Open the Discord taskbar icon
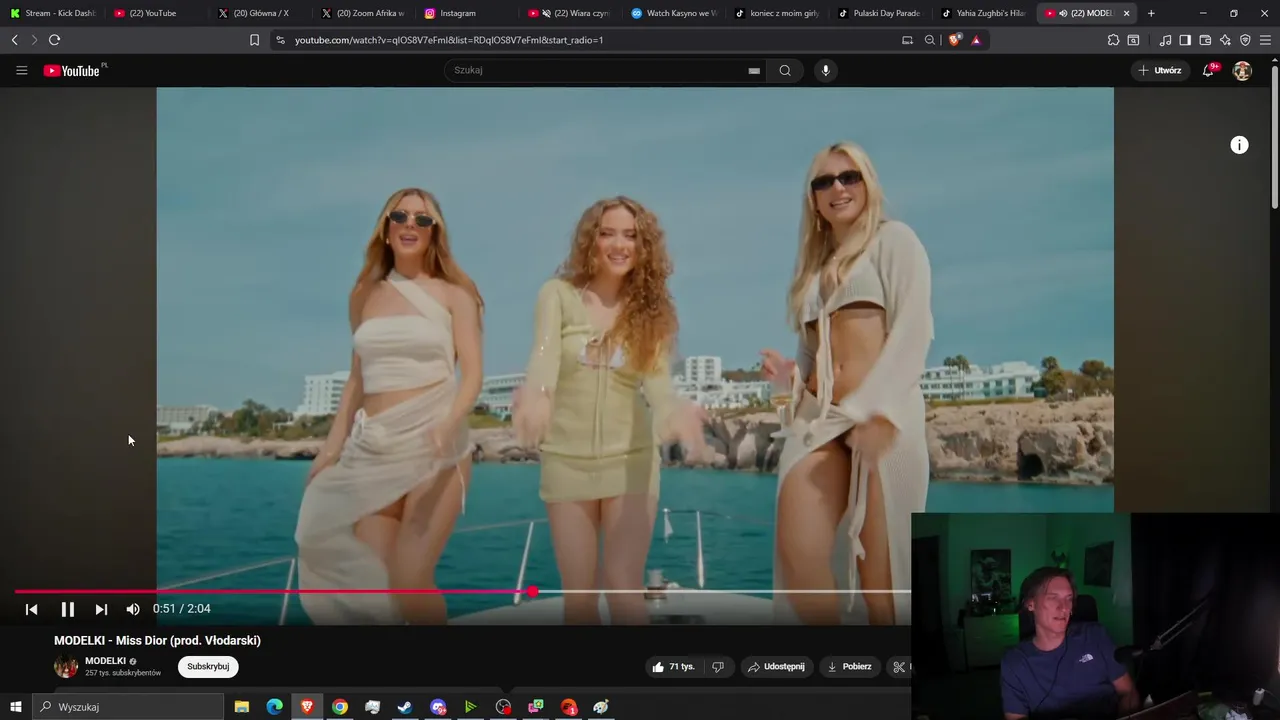Viewport: 1280px width, 720px height. click(438, 707)
